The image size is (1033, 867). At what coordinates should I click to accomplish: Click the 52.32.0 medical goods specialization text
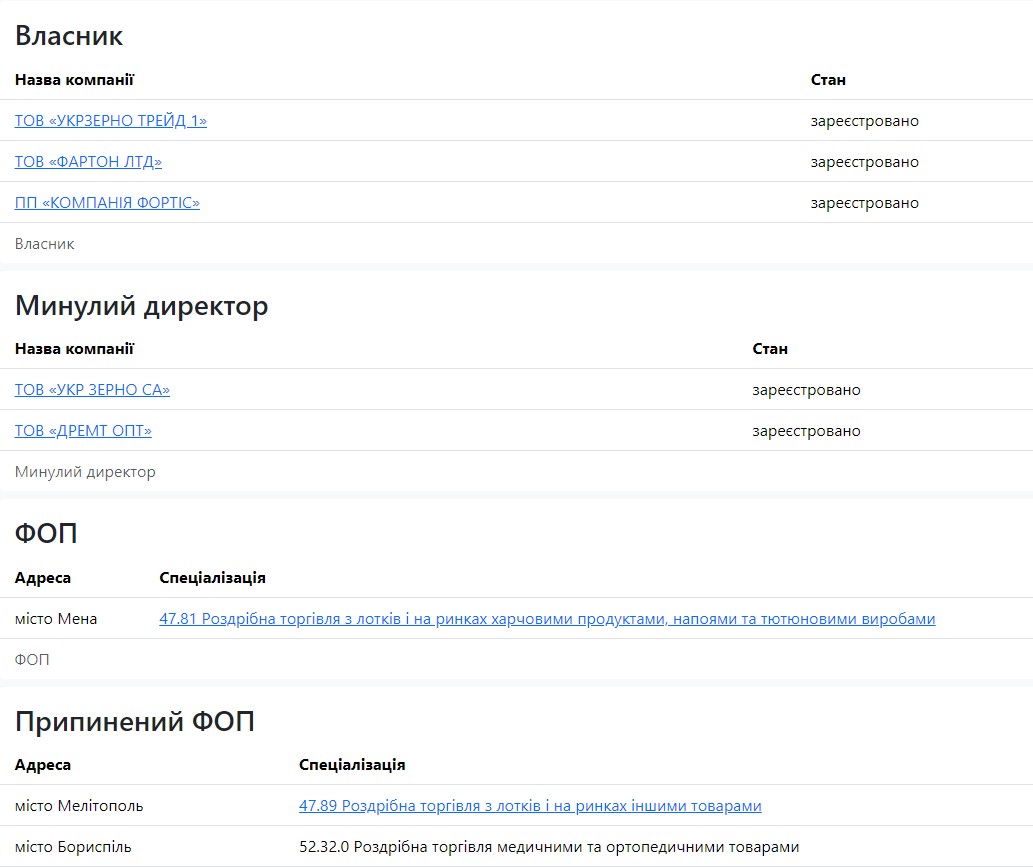pos(549,847)
